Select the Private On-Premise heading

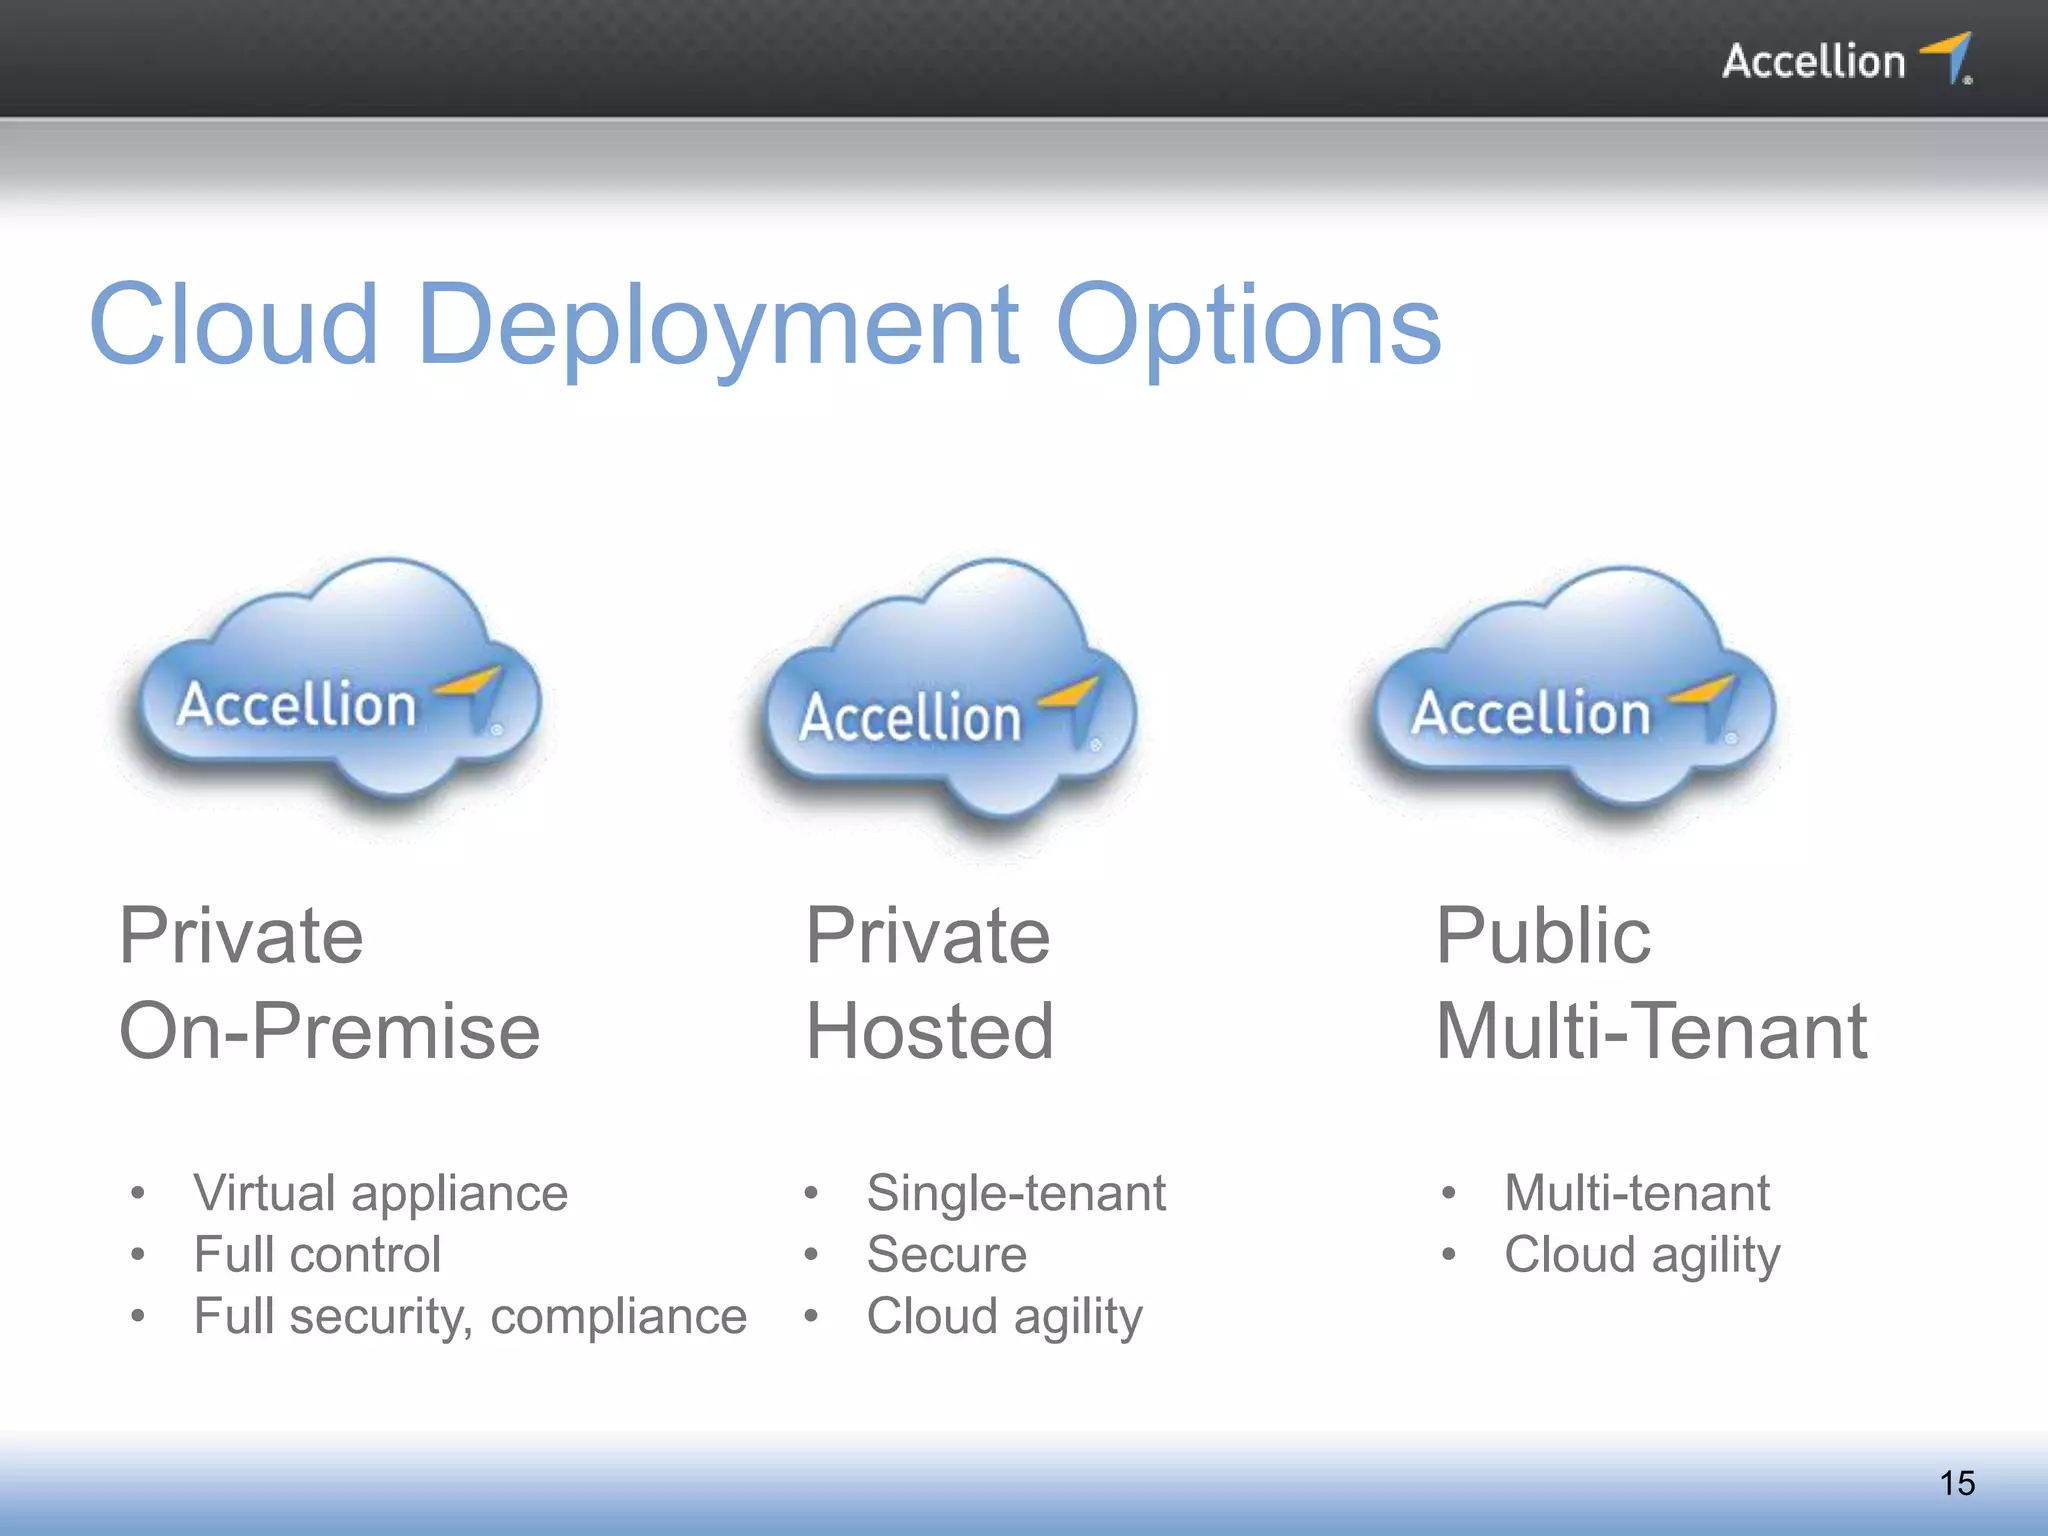point(329,982)
